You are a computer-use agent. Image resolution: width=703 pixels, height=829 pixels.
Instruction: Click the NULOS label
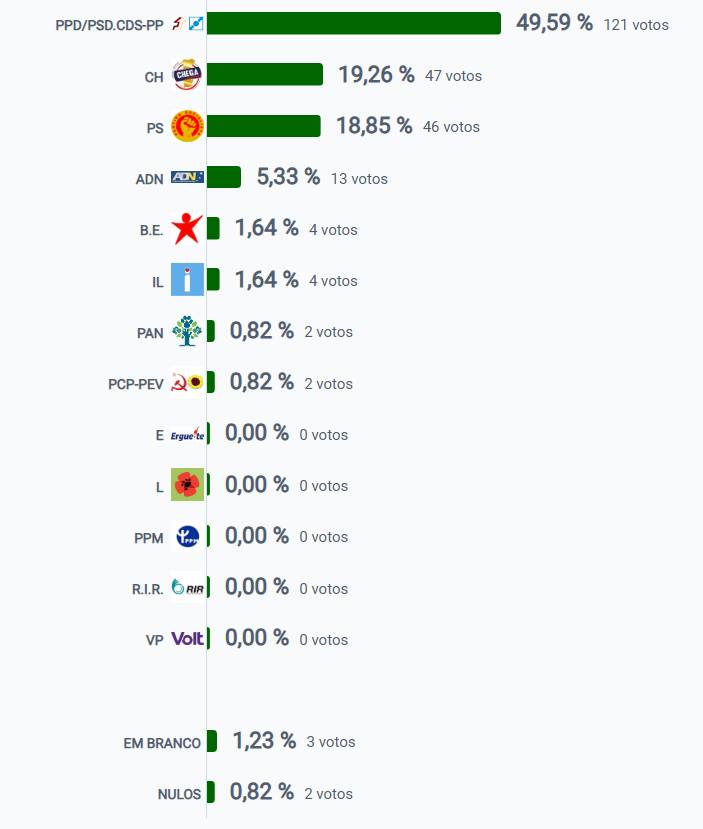[179, 794]
